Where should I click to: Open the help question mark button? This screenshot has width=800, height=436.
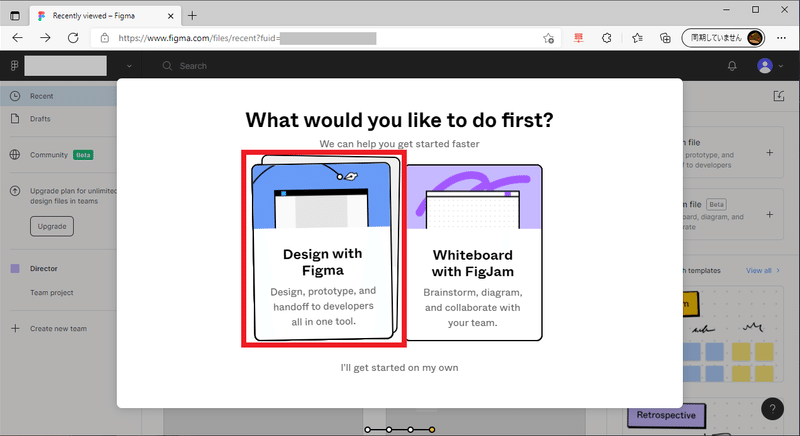point(772,408)
